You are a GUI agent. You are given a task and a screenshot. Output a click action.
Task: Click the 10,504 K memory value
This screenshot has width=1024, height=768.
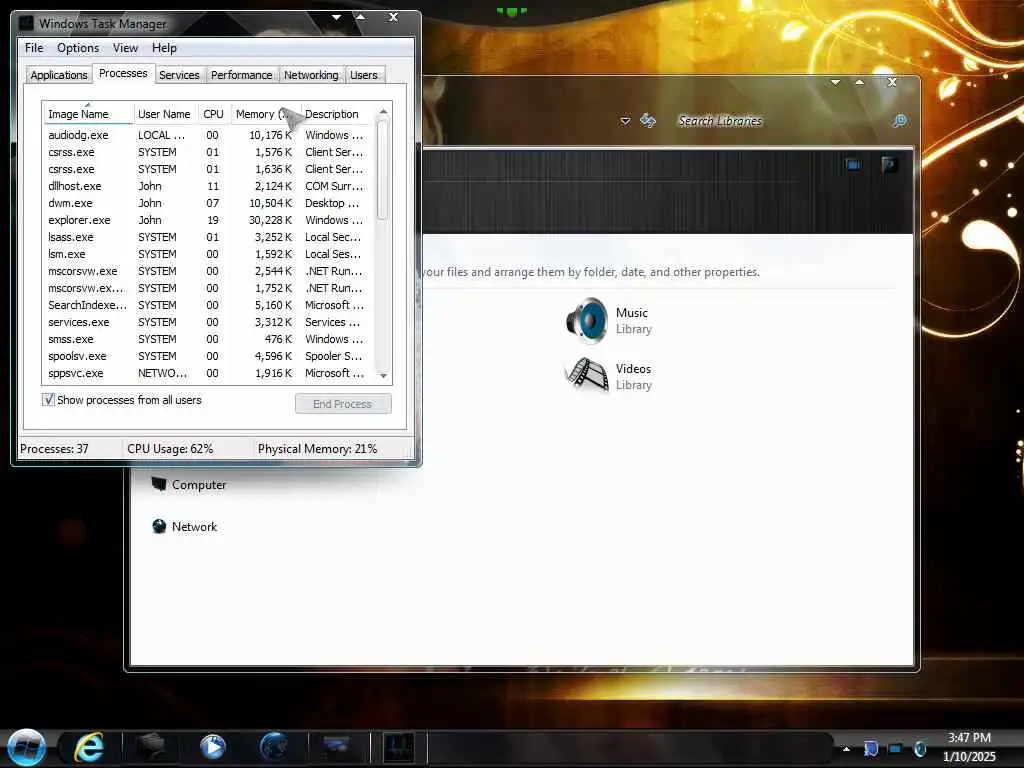pyautogui.click(x=270, y=203)
